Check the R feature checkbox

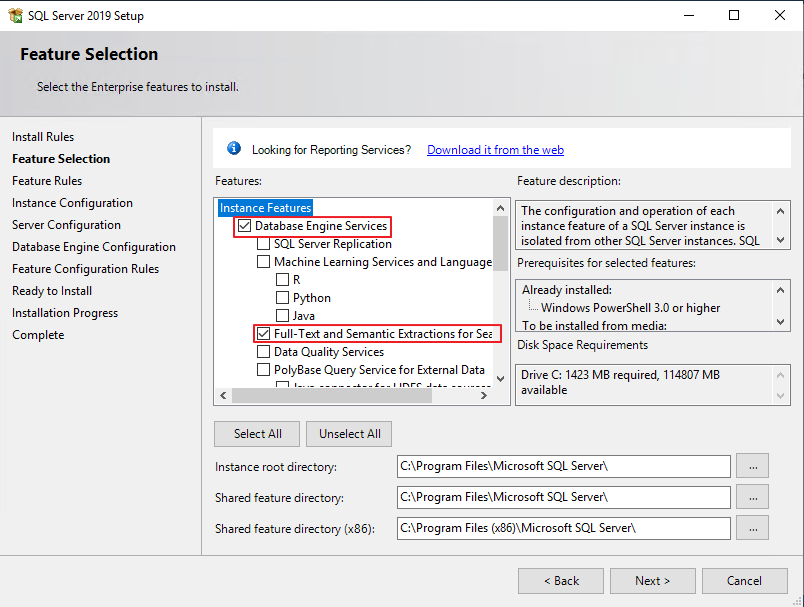tap(283, 279)
